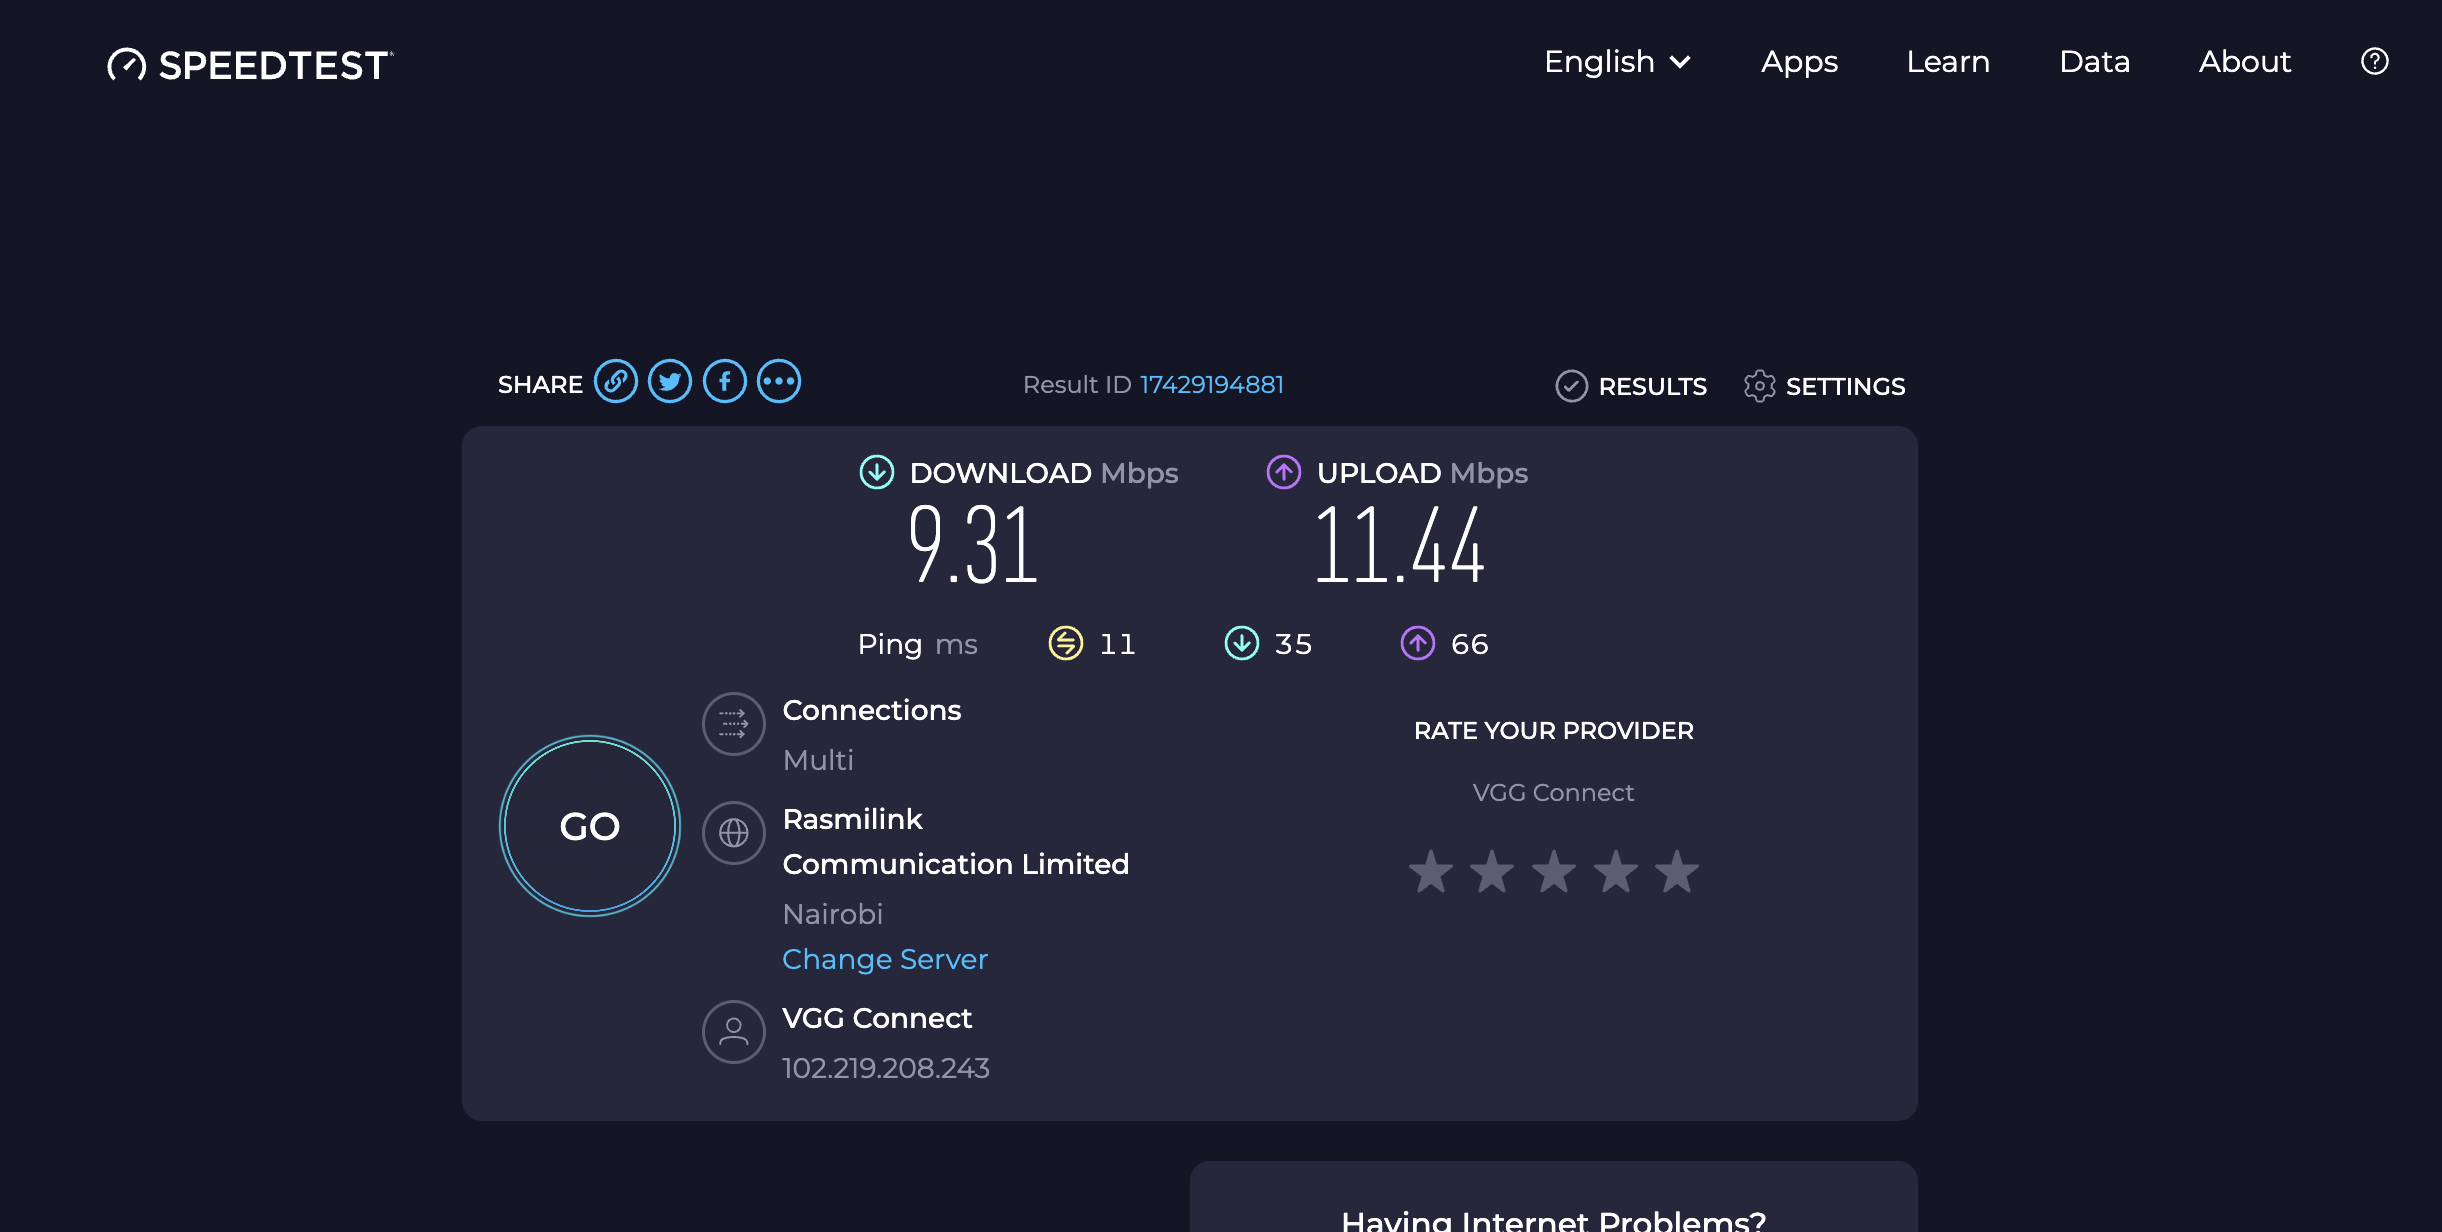Share result on Facebook

724,382
